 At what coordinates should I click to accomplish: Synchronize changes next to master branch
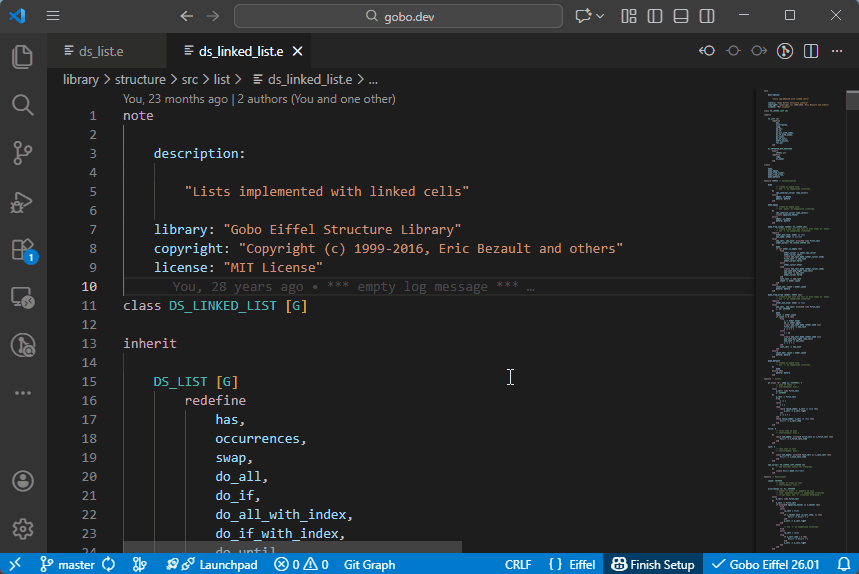click(x=108, y=564)
